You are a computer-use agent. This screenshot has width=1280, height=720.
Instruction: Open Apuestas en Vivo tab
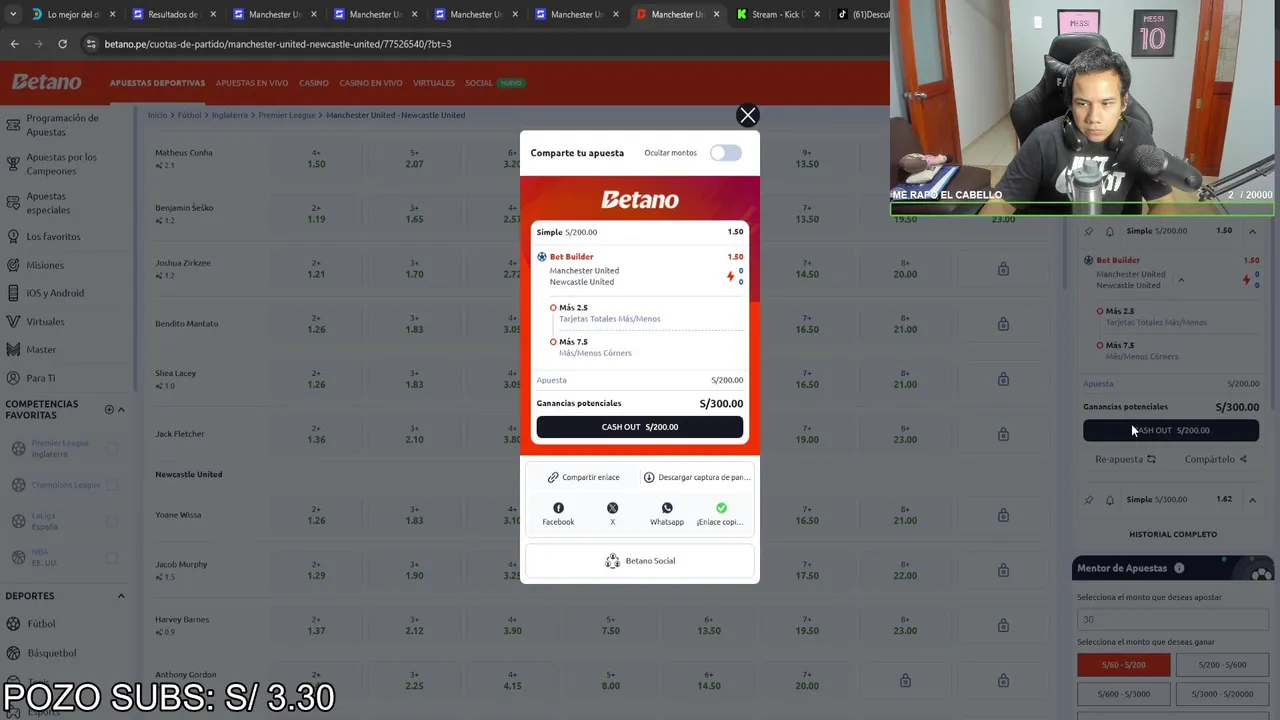coord(252,83)
